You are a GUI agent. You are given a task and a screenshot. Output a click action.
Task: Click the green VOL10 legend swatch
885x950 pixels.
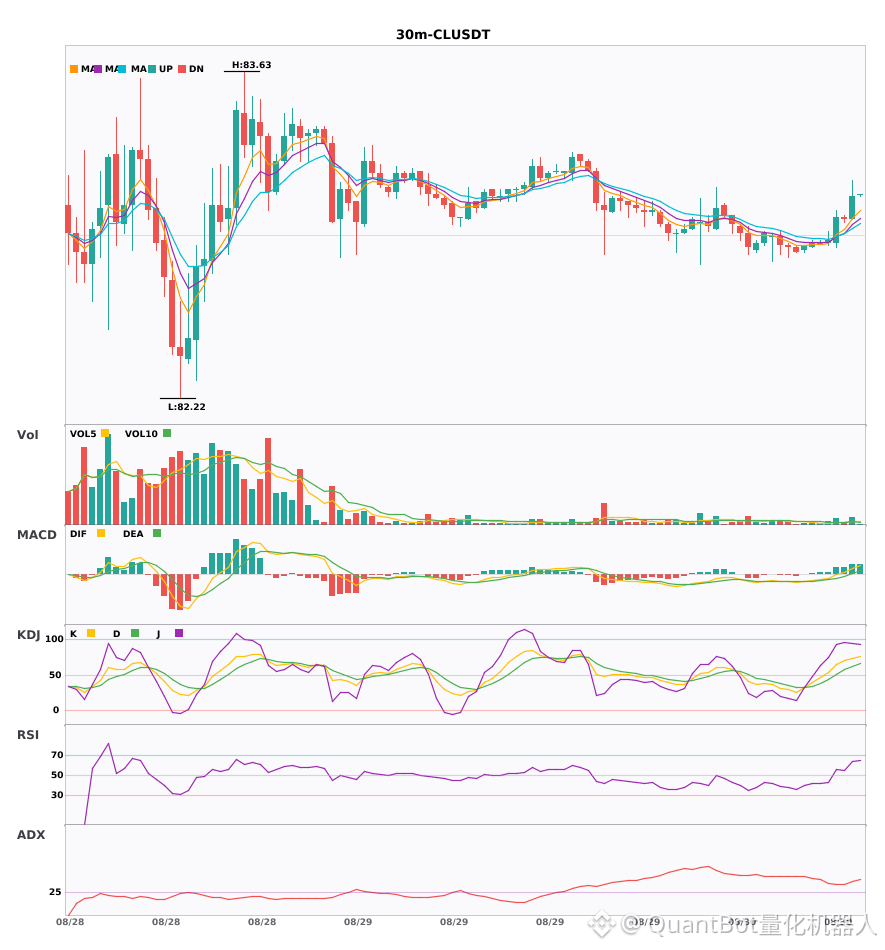(x=167, y=433)
